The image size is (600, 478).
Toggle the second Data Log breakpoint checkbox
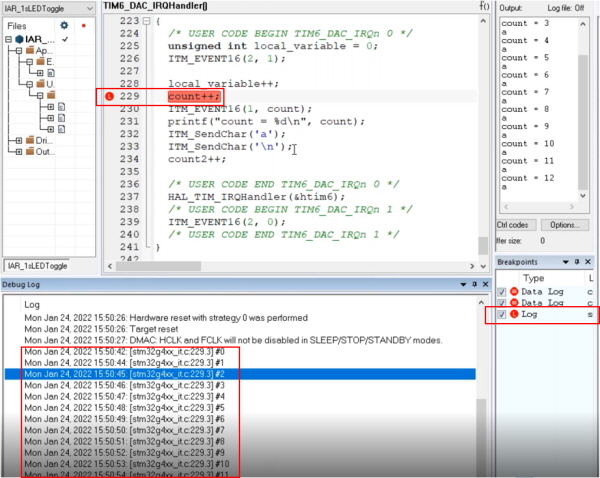[502, 303]
